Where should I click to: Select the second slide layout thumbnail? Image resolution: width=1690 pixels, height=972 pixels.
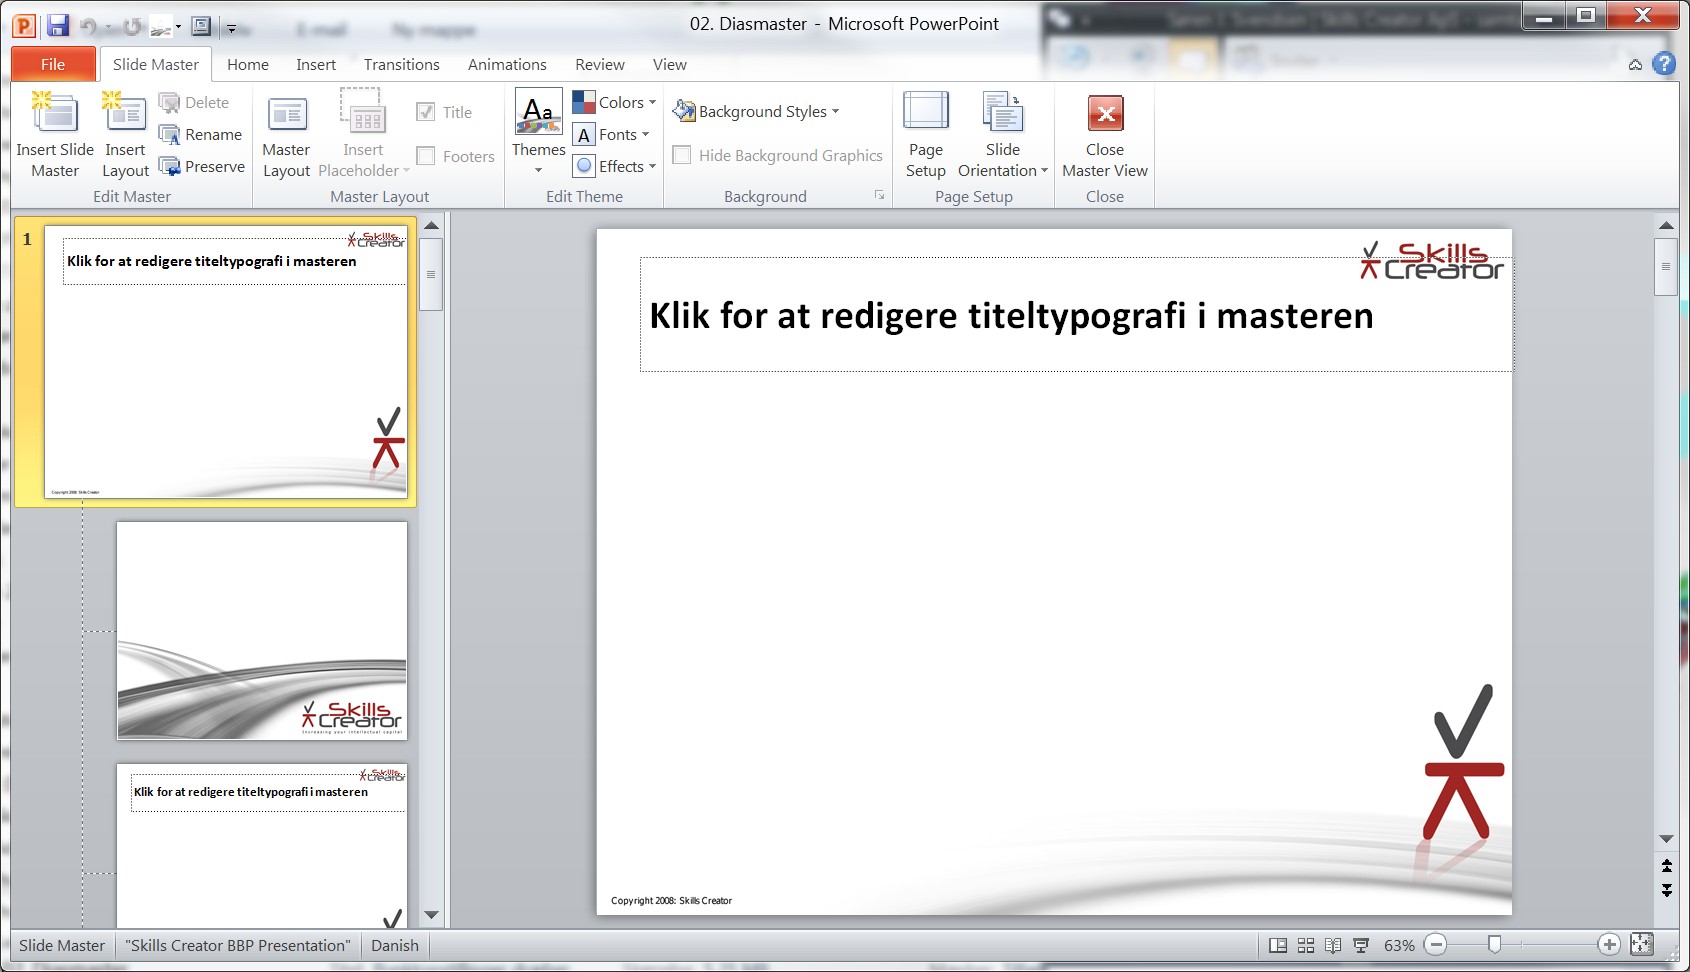click(261, 631)
